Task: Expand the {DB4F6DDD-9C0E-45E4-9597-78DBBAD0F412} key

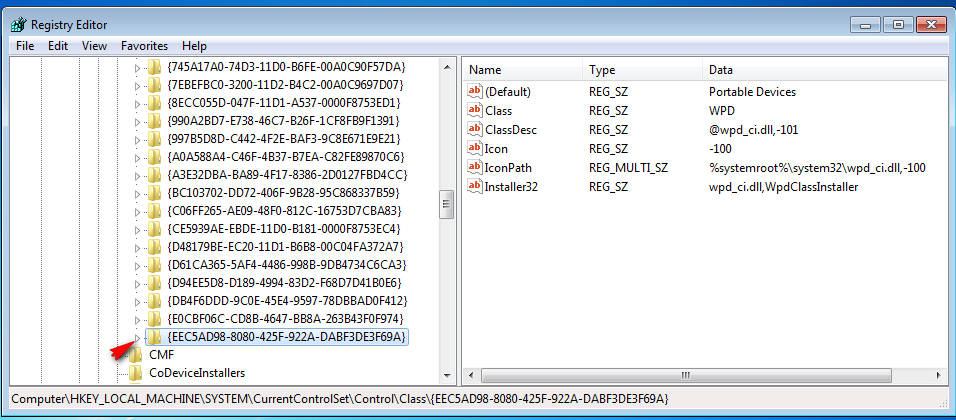Action: point(137,301)
